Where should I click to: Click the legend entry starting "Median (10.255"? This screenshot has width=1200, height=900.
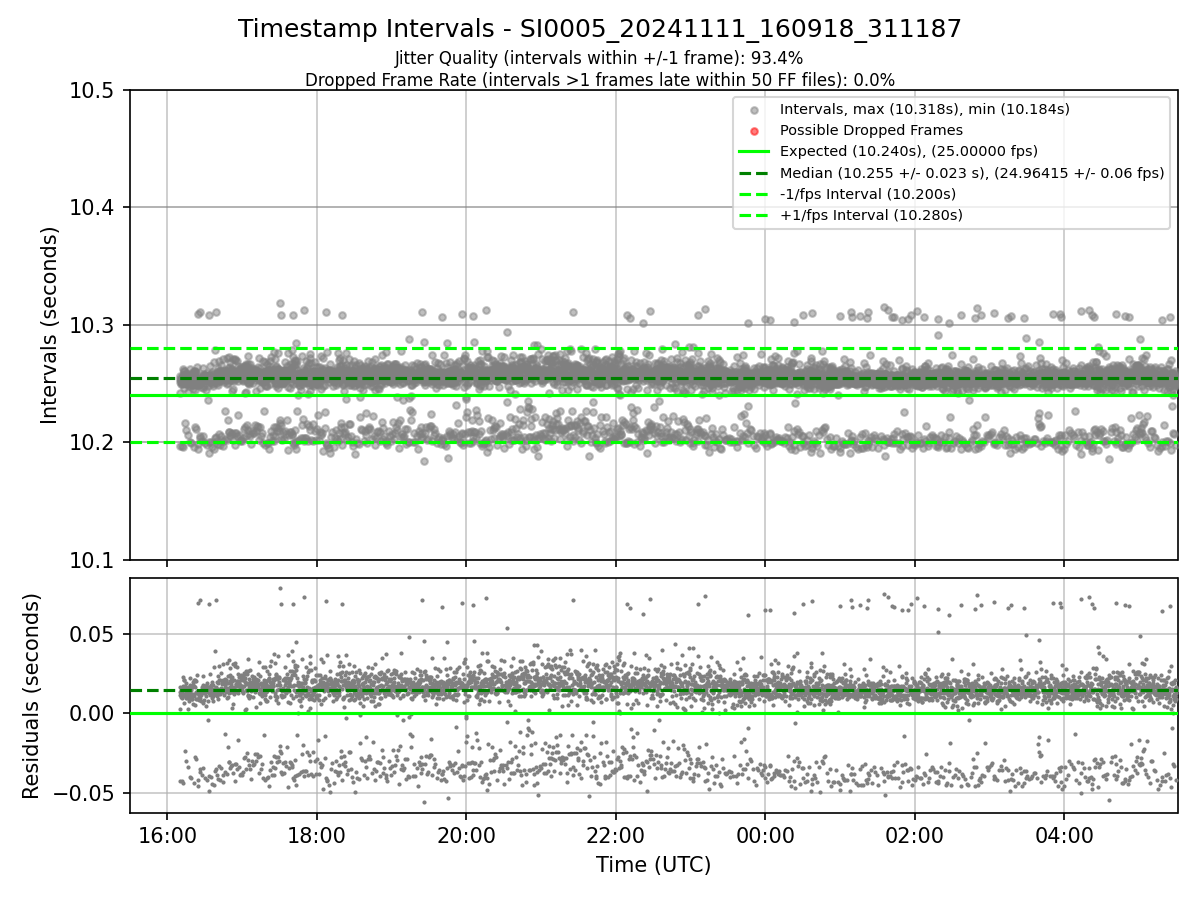point(972,172)
